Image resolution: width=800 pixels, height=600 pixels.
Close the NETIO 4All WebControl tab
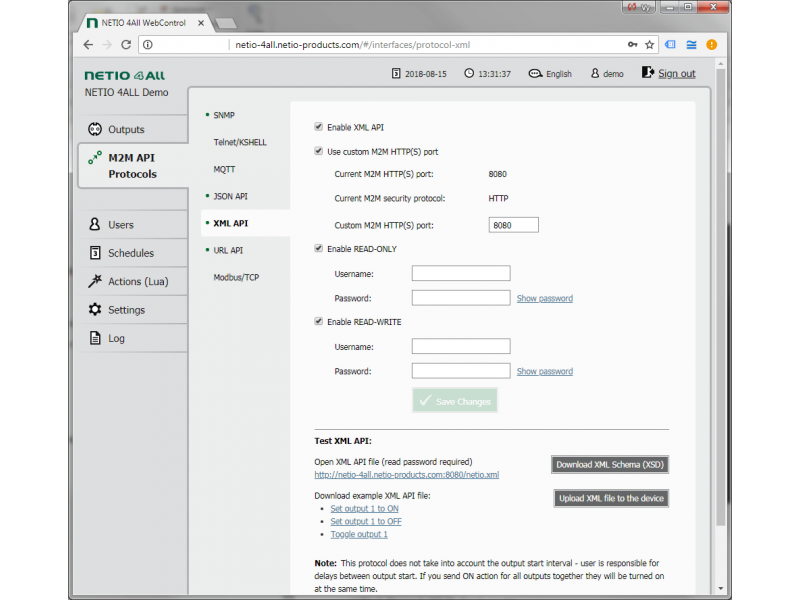pos(201,23)
